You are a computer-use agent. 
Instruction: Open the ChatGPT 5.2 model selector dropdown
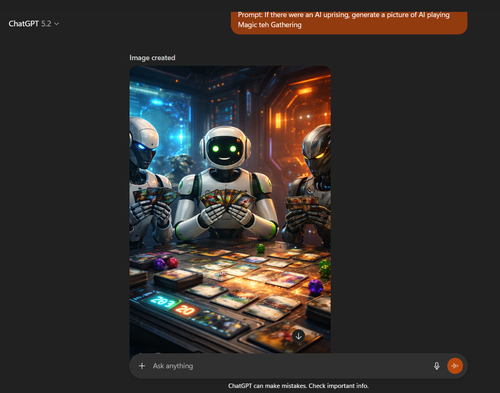point(34,24)
